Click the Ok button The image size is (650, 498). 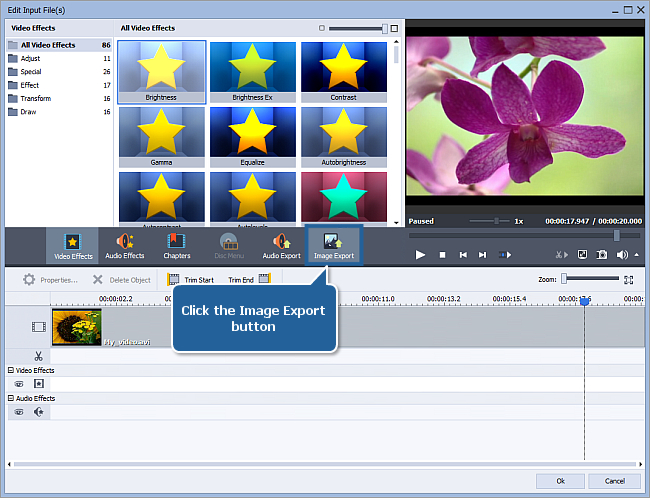click(560, 481)
